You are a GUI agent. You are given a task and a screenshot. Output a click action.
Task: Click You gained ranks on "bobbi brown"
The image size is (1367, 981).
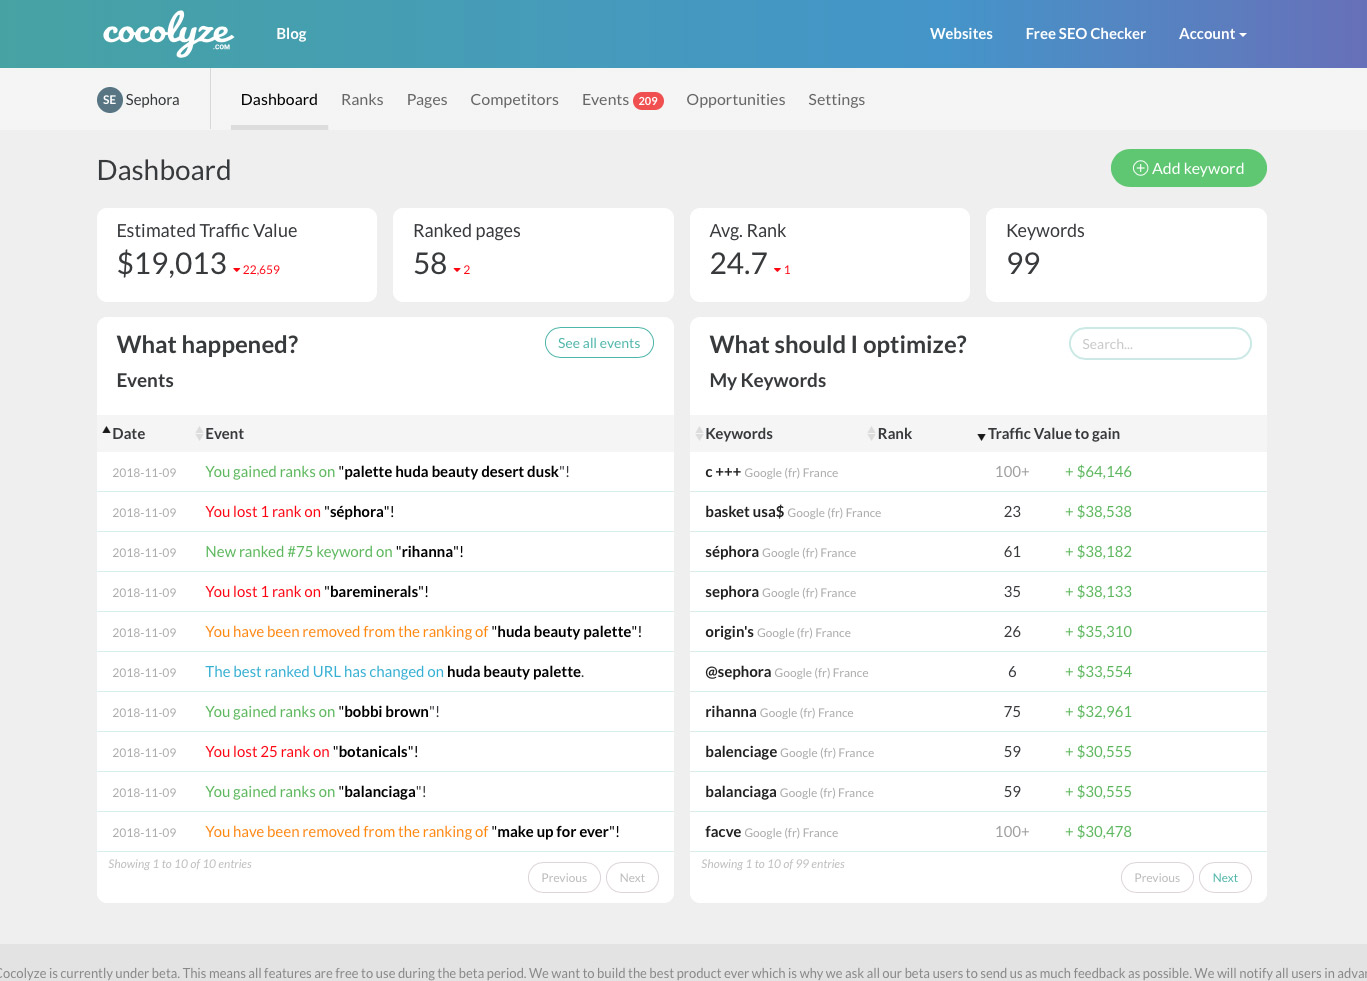[322, 712]
